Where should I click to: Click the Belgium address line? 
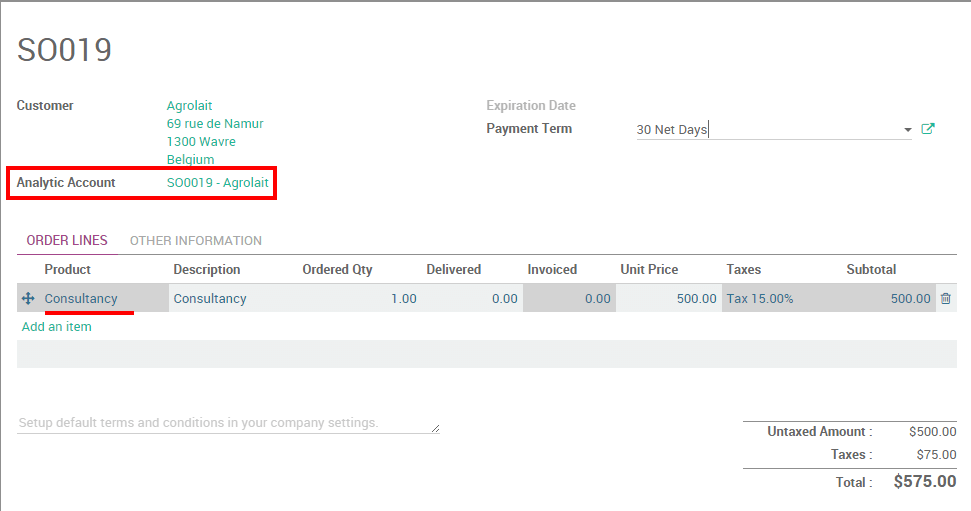click(190, 159)
